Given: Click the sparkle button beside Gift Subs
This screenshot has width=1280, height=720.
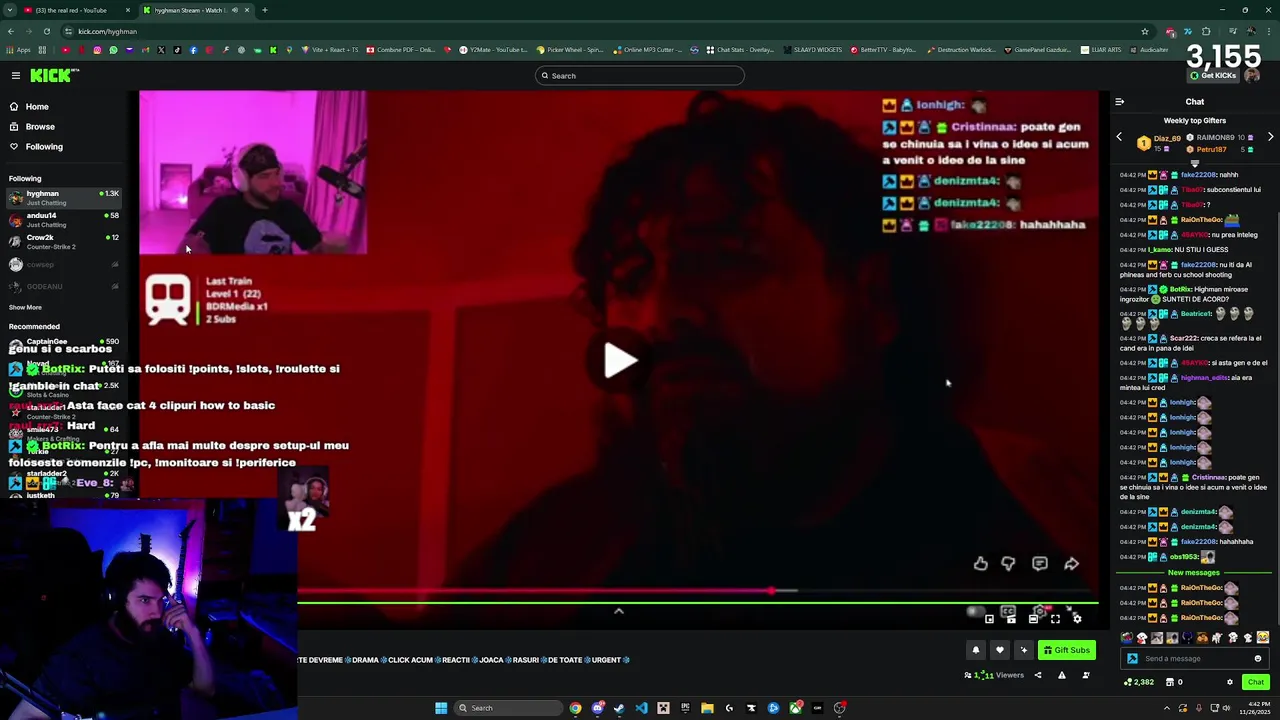Looking at the screenshot, I should pyautogui.click(x=1024, y=650).
